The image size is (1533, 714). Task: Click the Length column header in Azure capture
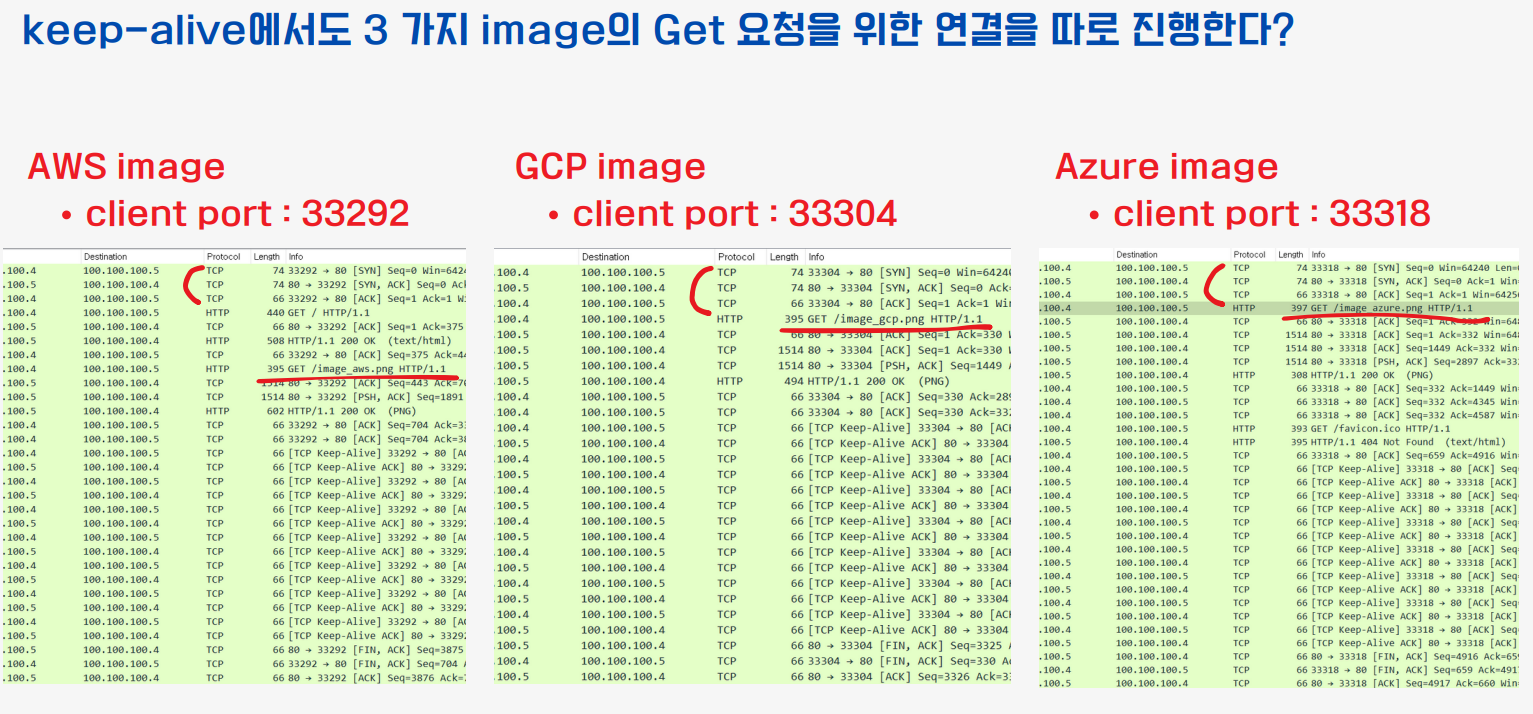(1291, 255)
